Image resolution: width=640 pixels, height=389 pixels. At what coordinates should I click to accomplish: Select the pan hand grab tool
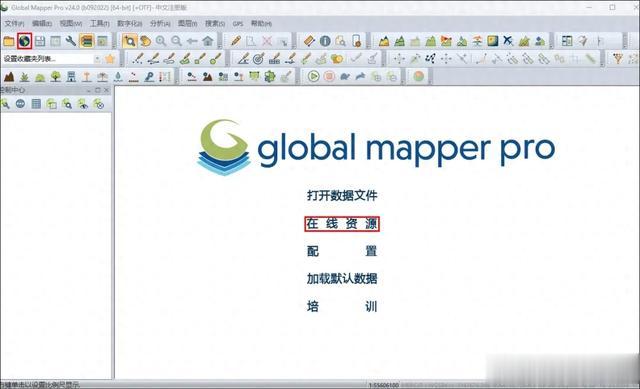145,41
